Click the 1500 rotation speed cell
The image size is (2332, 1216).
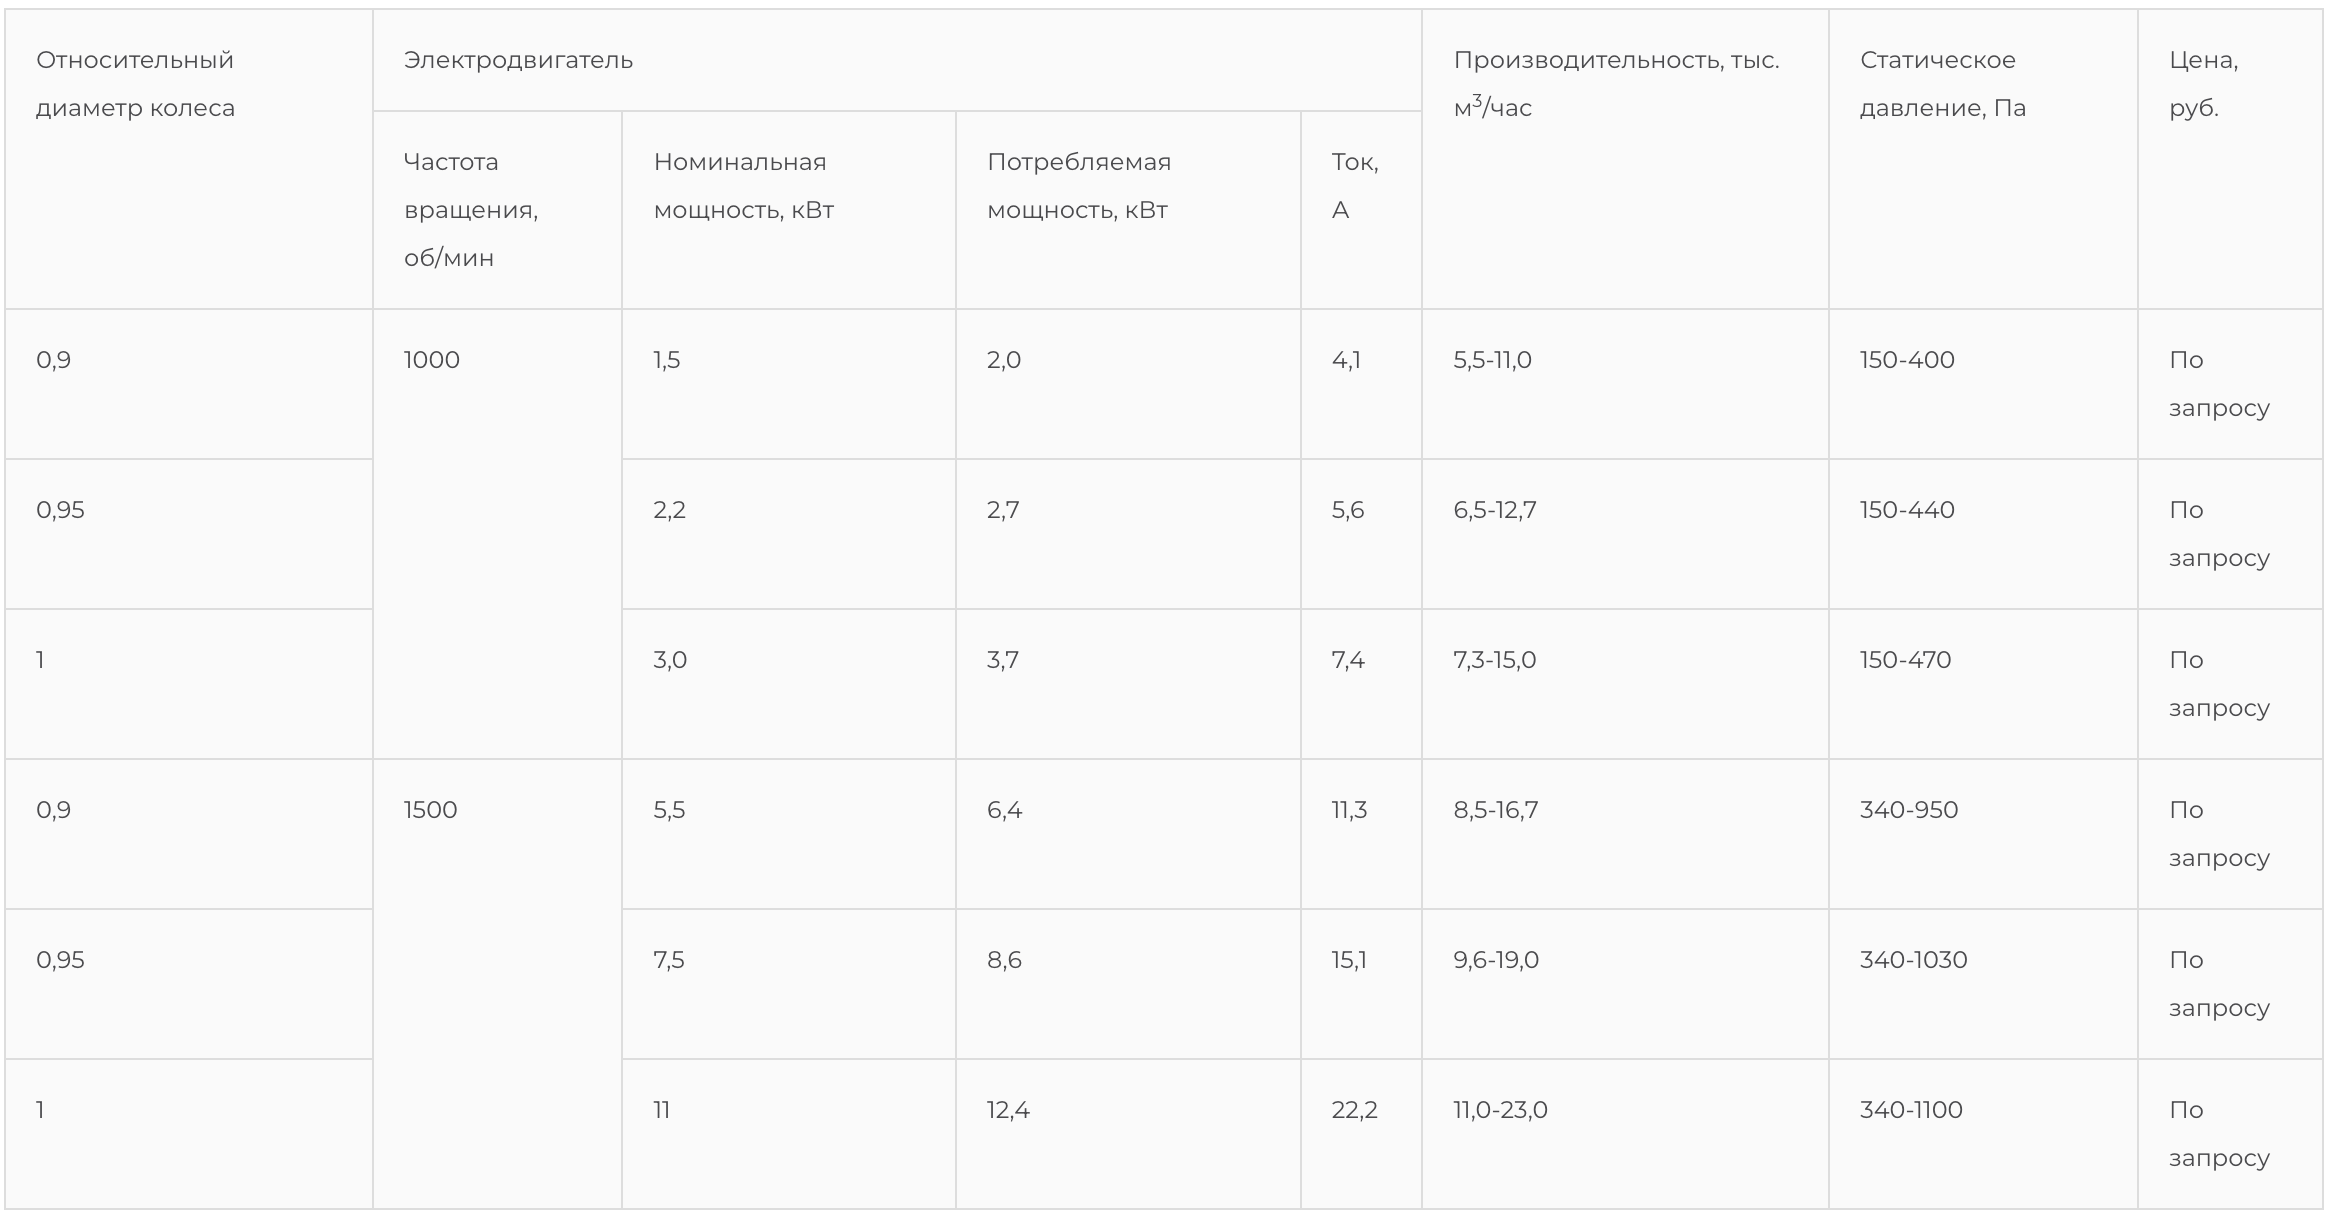click(x=431, y=810)
